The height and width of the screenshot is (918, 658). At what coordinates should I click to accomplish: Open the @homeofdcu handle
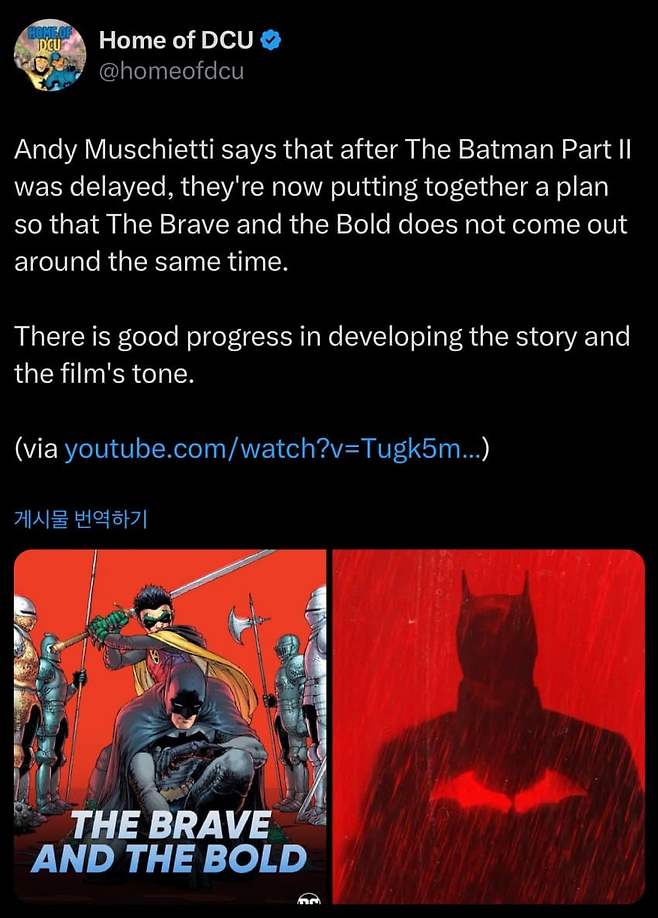[172, 71]
